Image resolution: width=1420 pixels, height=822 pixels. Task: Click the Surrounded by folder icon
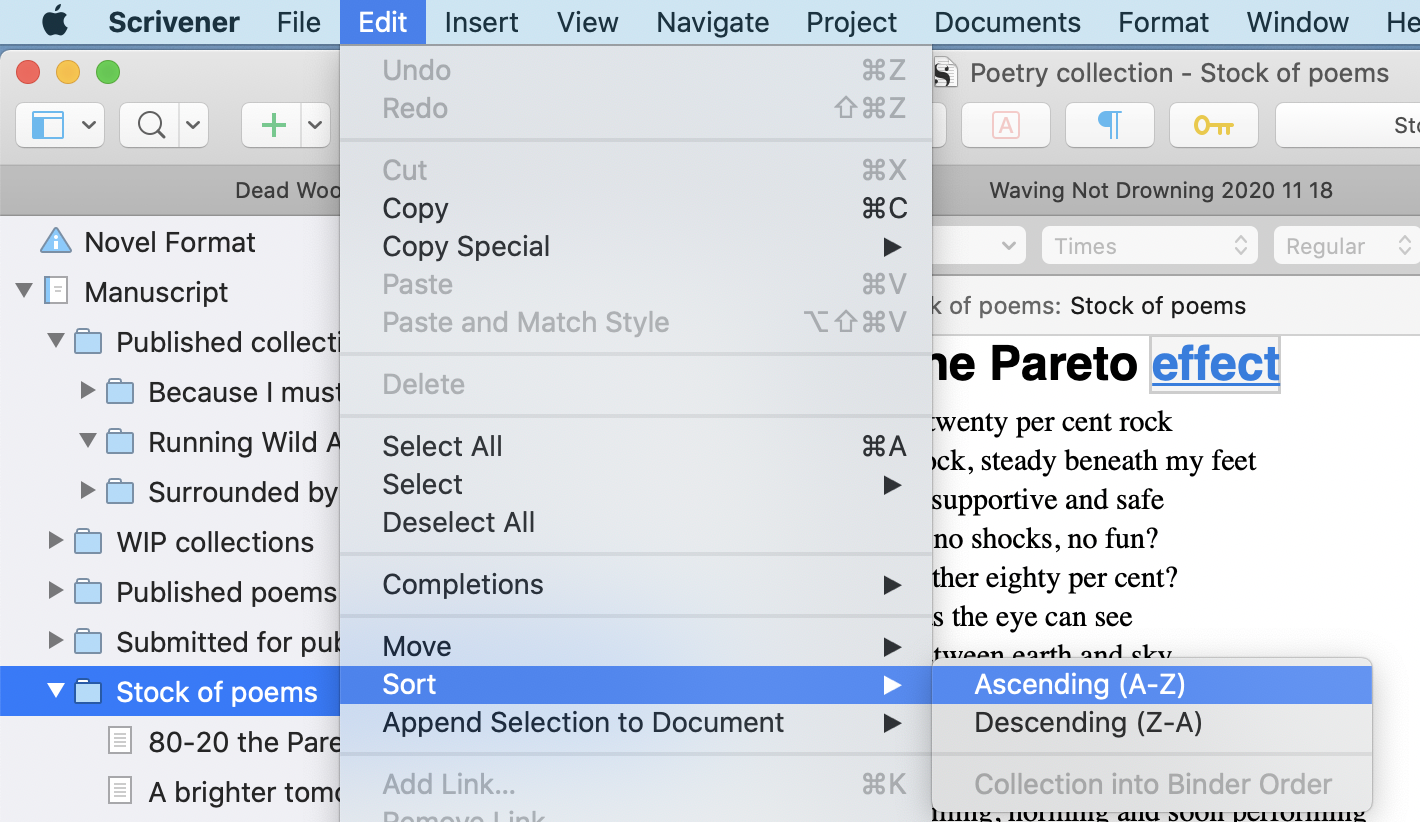tap(120, 492)
